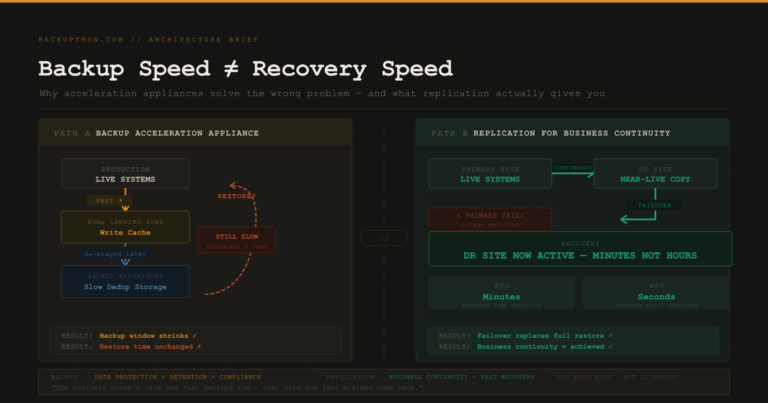768x403 pixels.
Task: Click the 'Business continuity = achieved ✓' result
Action: tap(545, 347)
